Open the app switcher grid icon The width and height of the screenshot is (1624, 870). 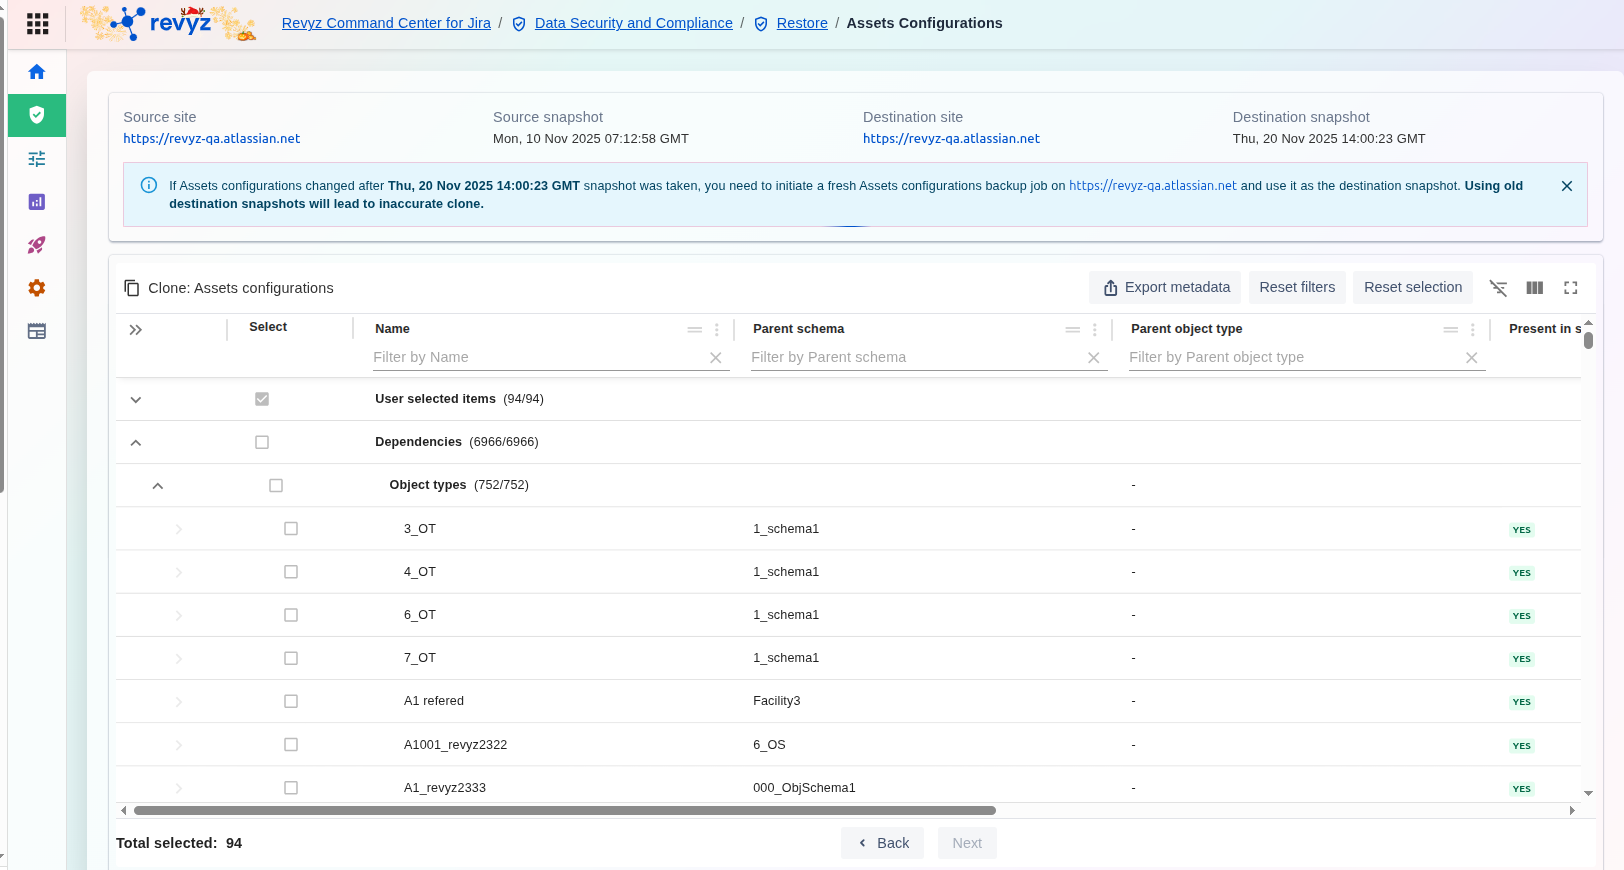tap(37, 23)
